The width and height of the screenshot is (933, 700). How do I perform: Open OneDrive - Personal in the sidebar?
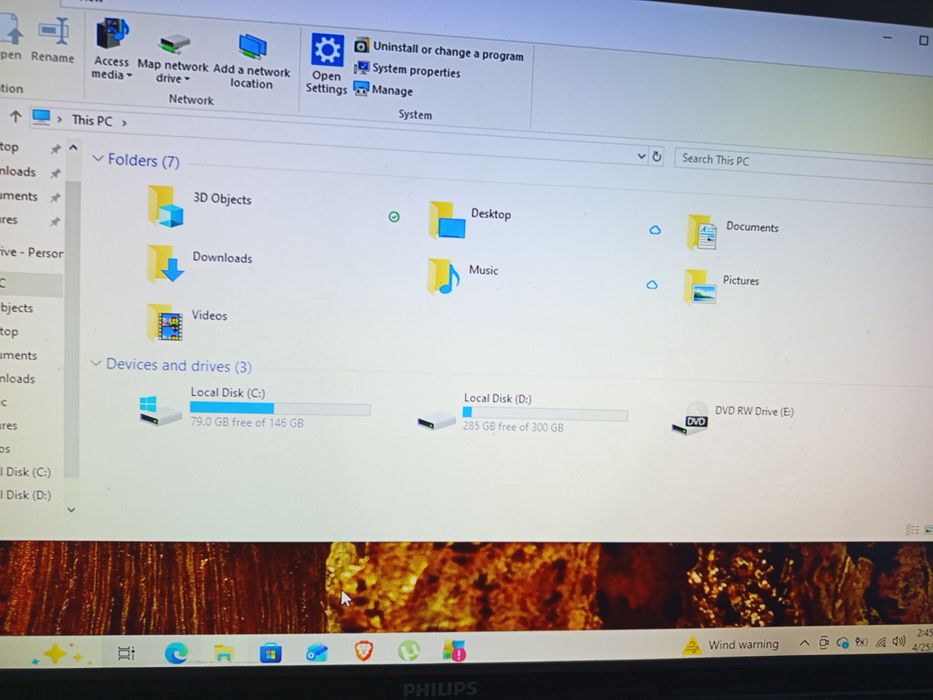[x=32, y=252]
